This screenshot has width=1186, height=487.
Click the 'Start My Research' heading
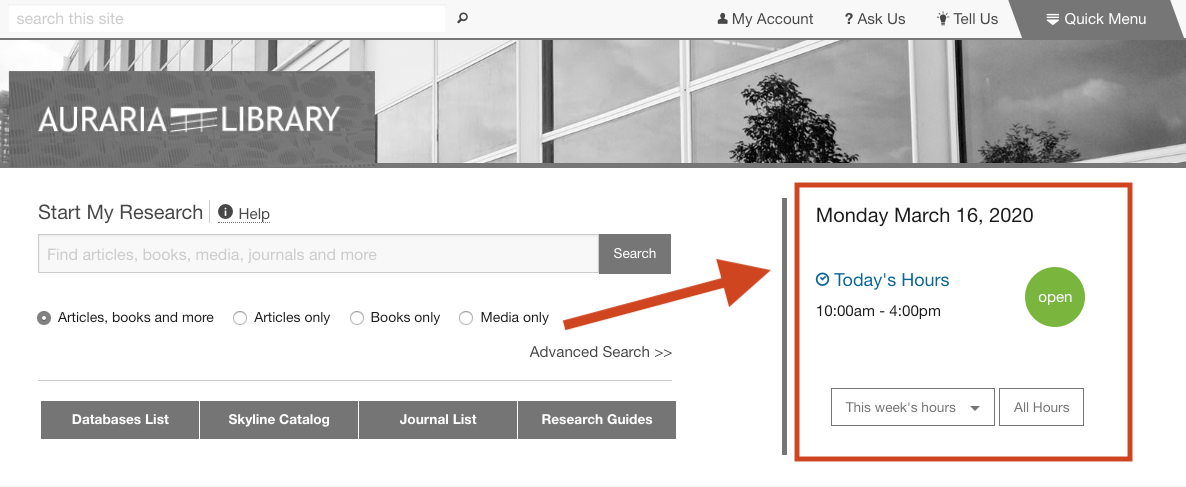pos(120,212)
